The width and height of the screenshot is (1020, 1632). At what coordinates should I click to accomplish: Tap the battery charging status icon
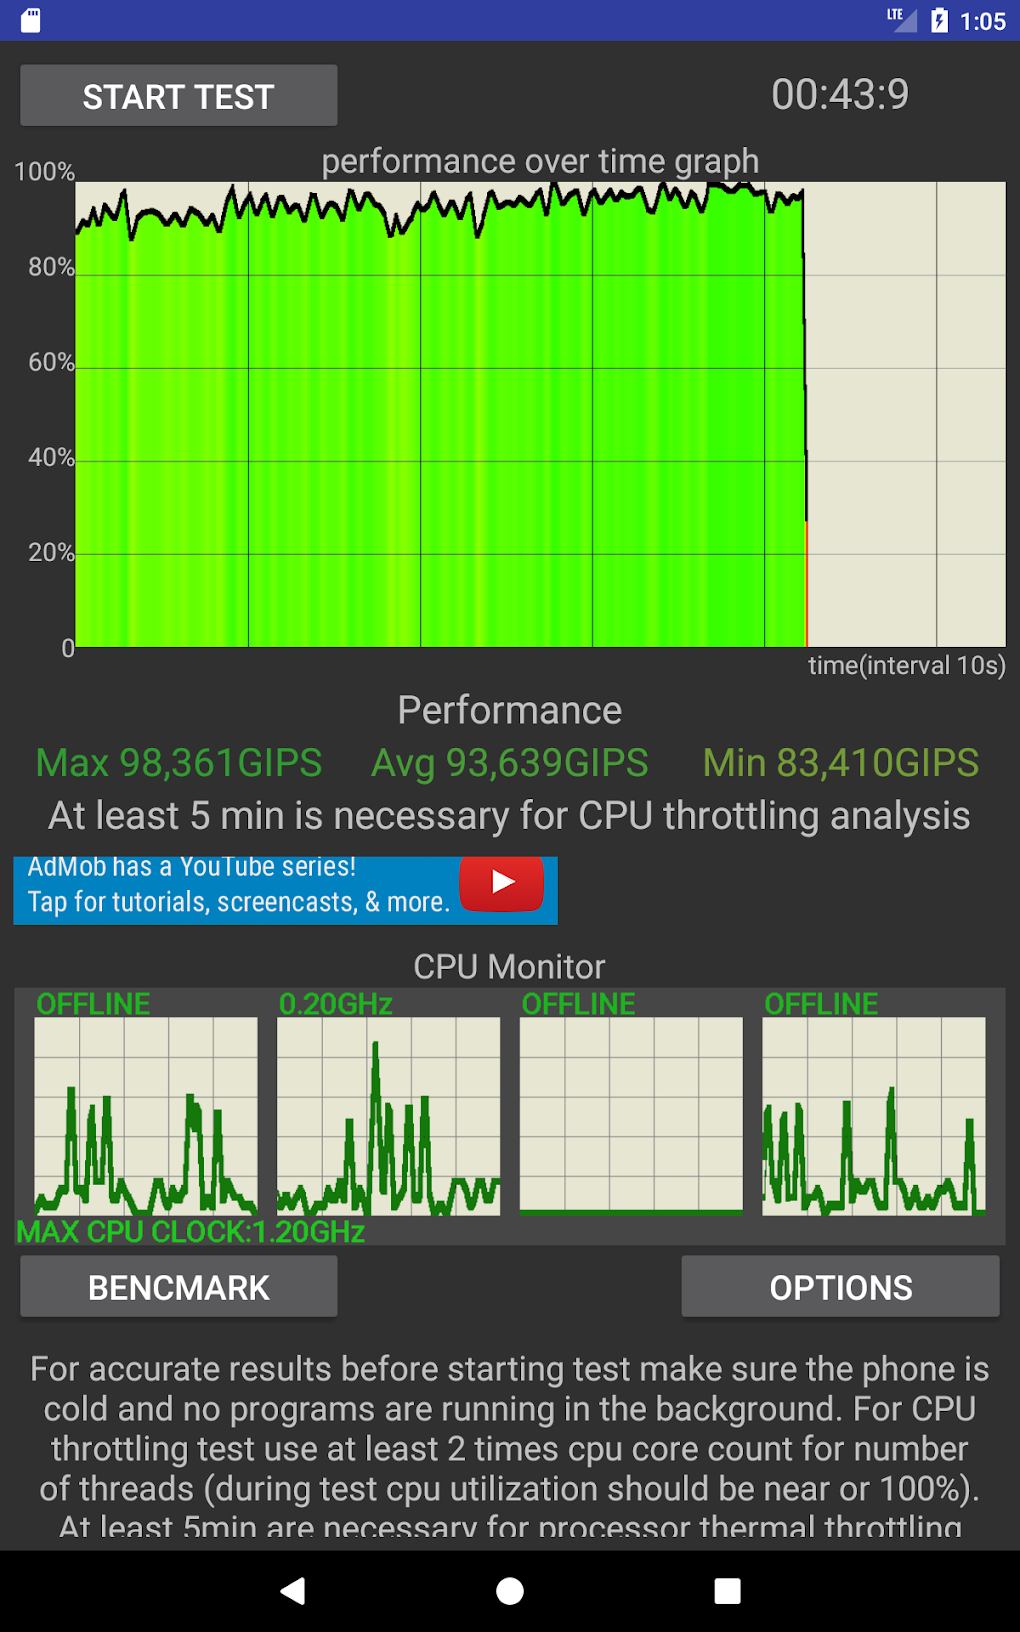939,20
